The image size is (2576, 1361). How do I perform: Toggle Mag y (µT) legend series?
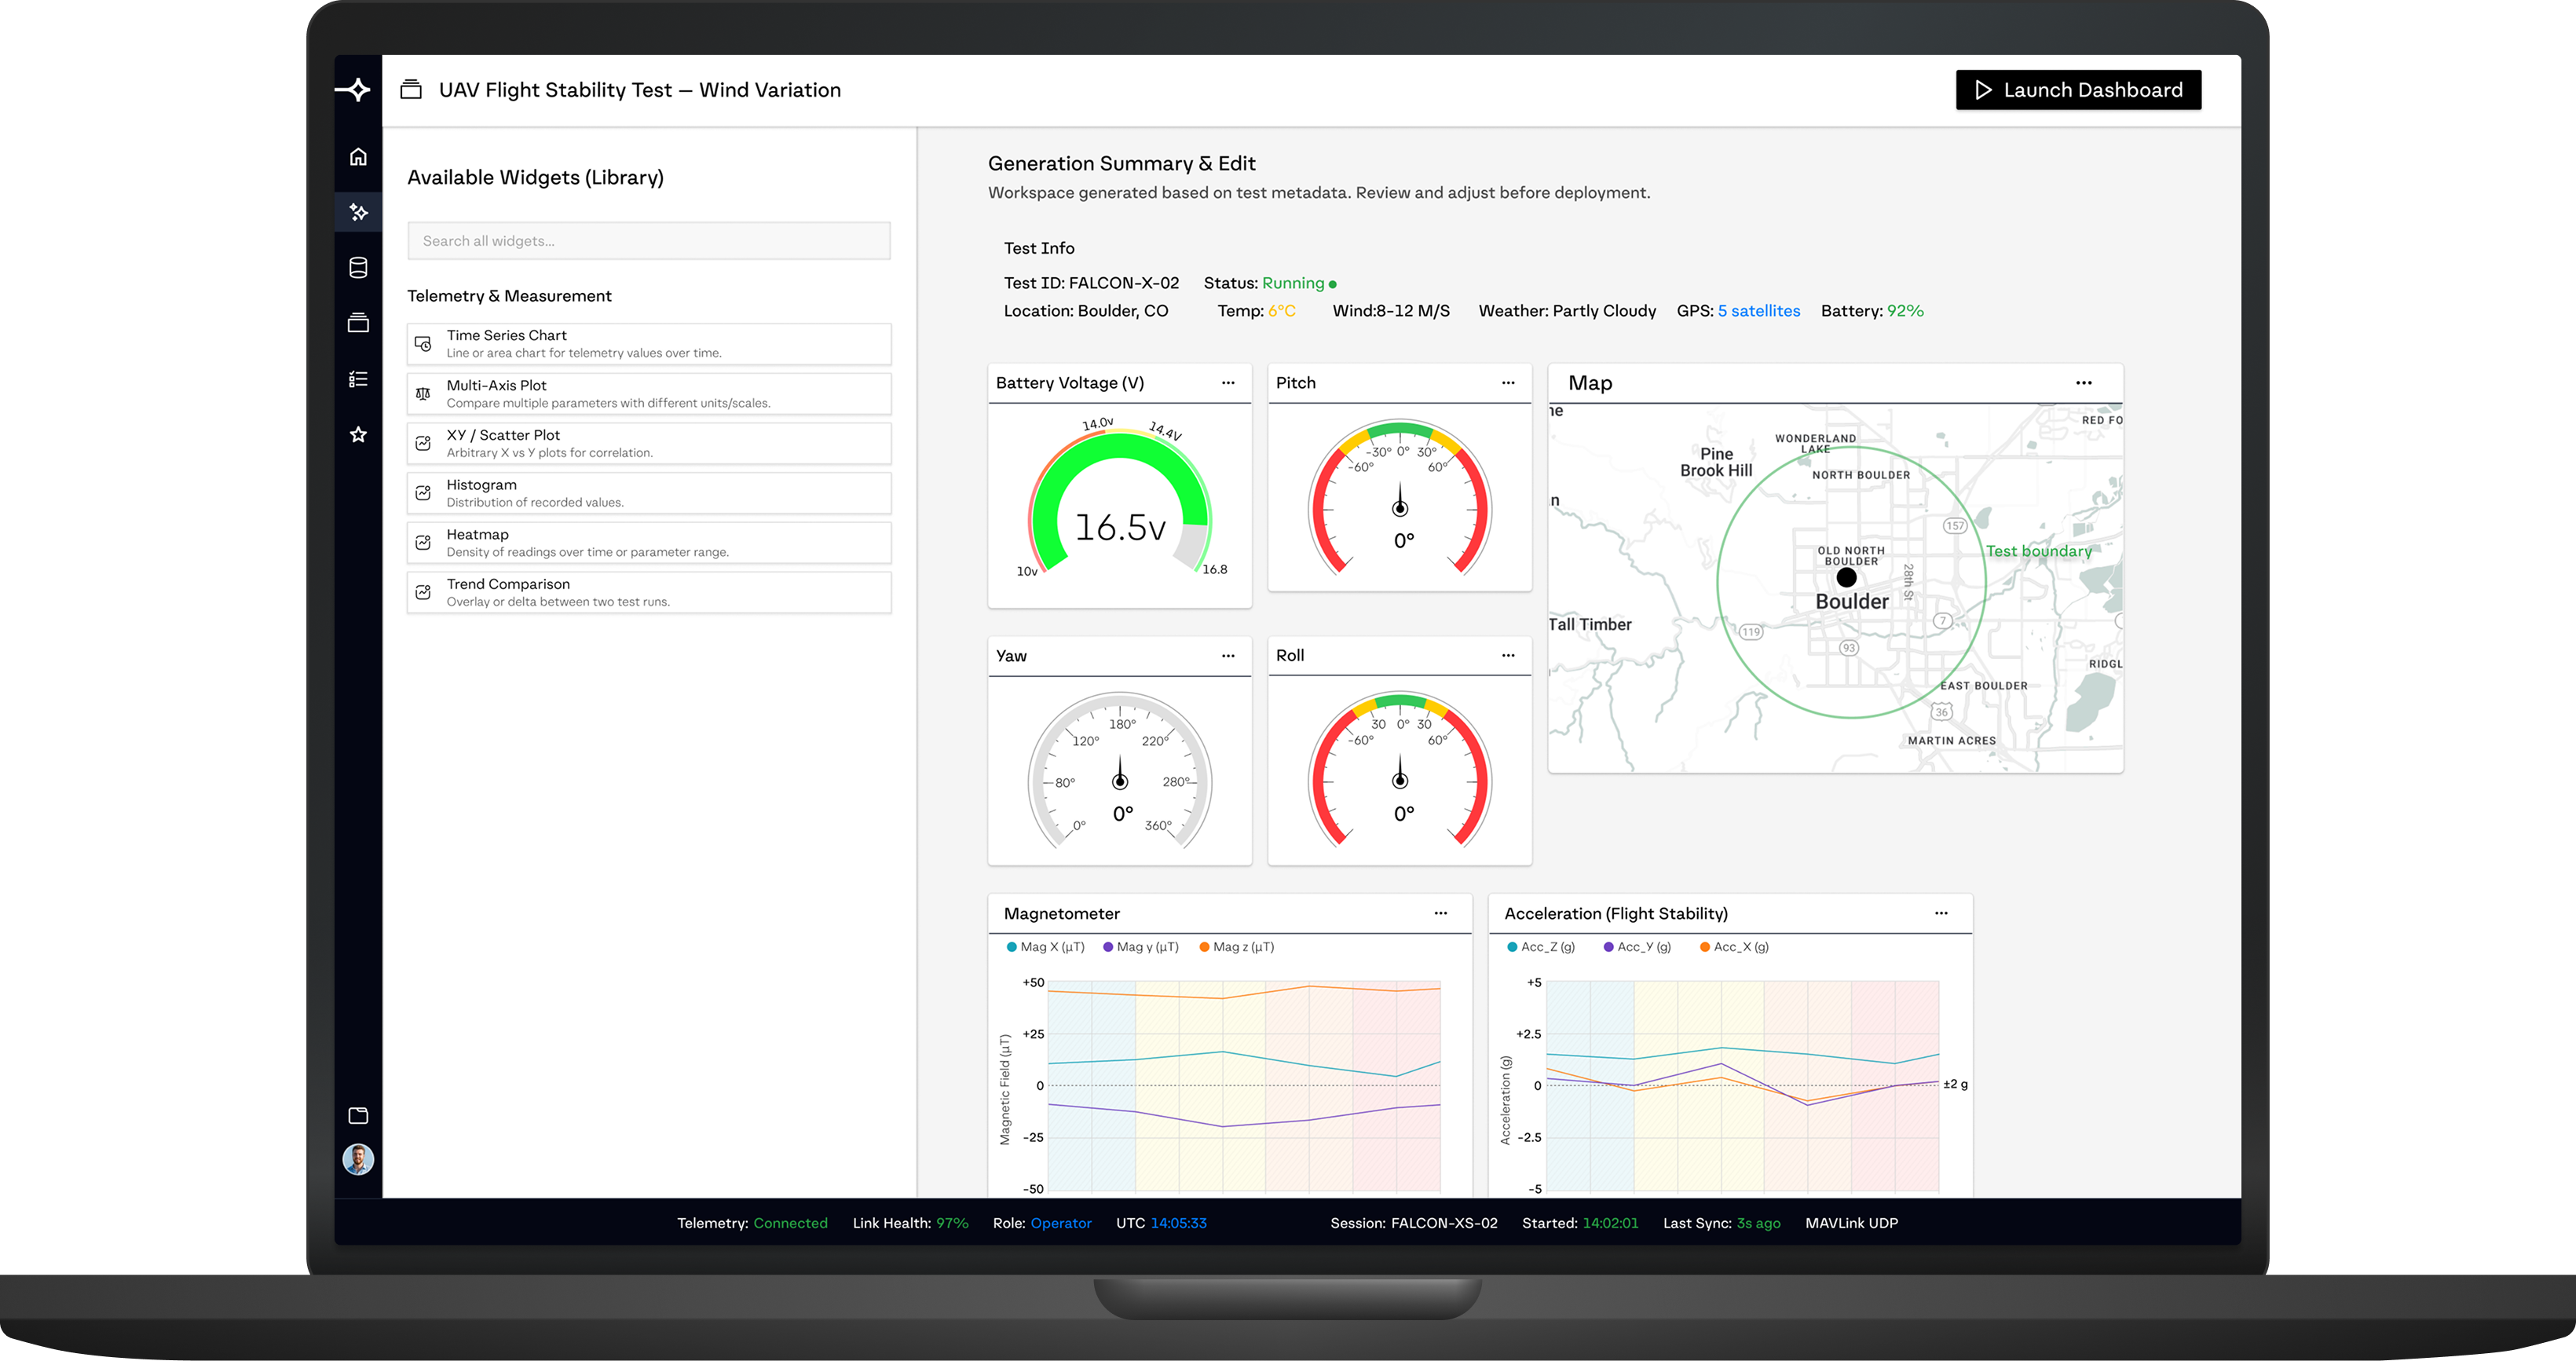coord(1141,947)
